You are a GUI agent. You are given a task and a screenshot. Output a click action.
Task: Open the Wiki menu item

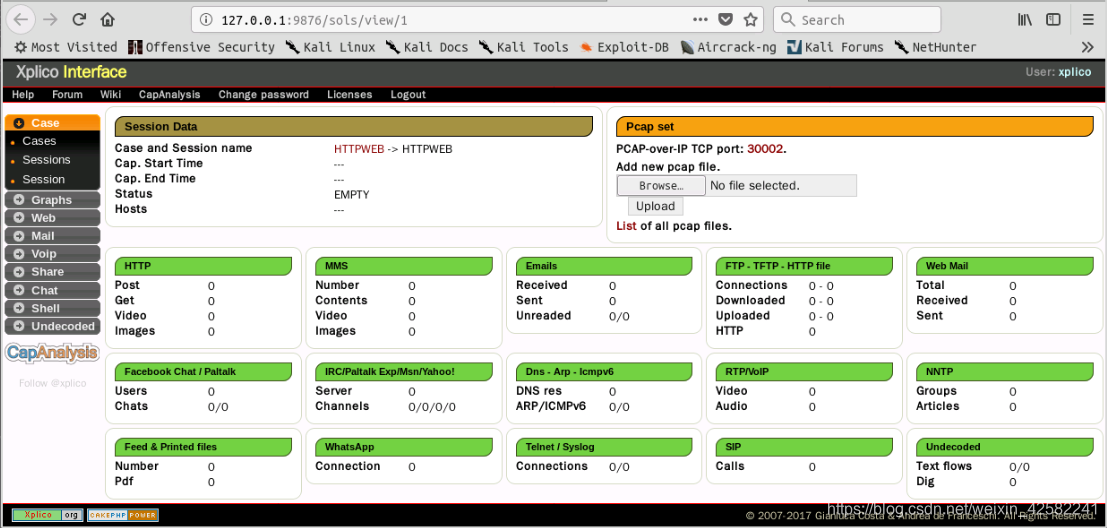(110, 95)
